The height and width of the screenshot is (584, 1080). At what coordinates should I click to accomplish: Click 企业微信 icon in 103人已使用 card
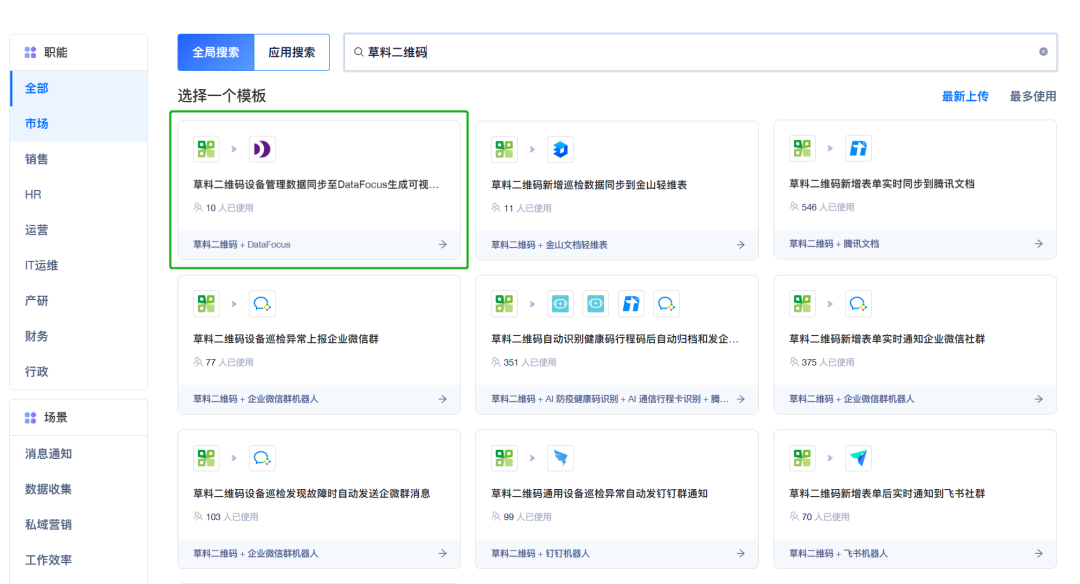[262, 458]
